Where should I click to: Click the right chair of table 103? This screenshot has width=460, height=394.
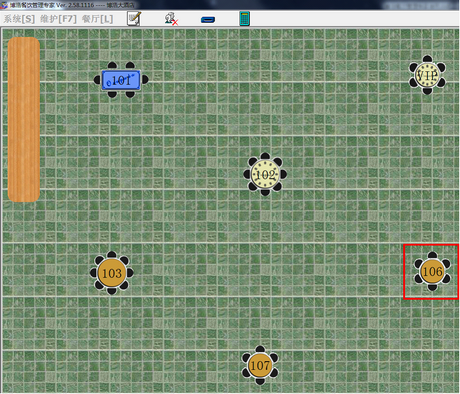[130, 273]
